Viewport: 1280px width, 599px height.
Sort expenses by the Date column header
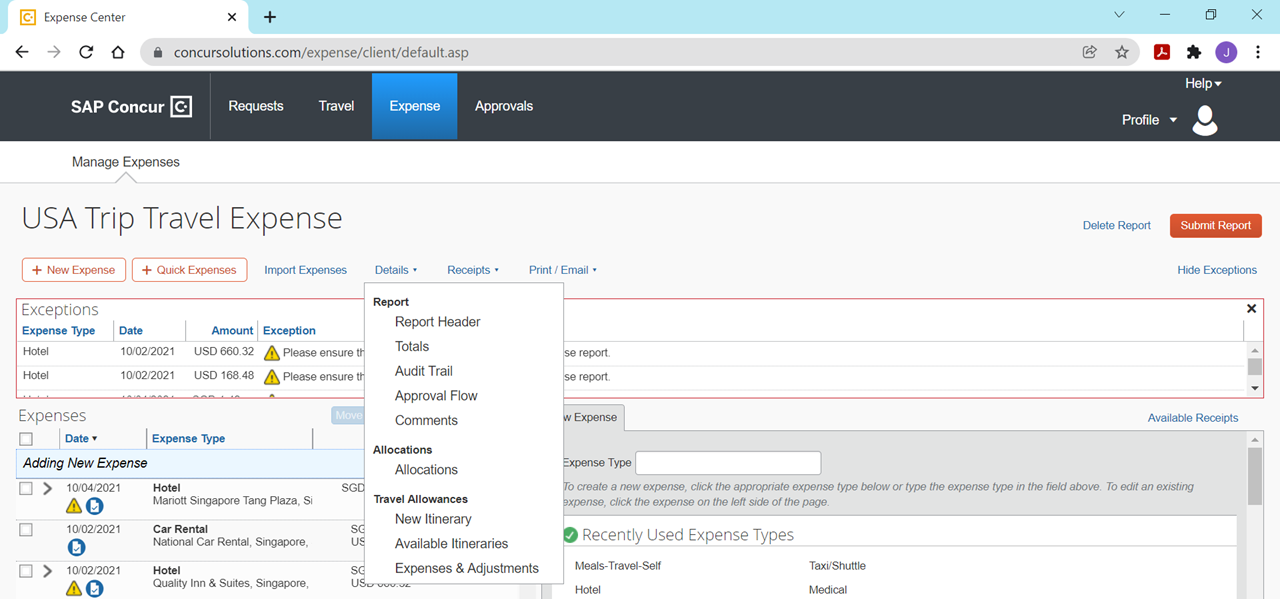tap(81, 439)
